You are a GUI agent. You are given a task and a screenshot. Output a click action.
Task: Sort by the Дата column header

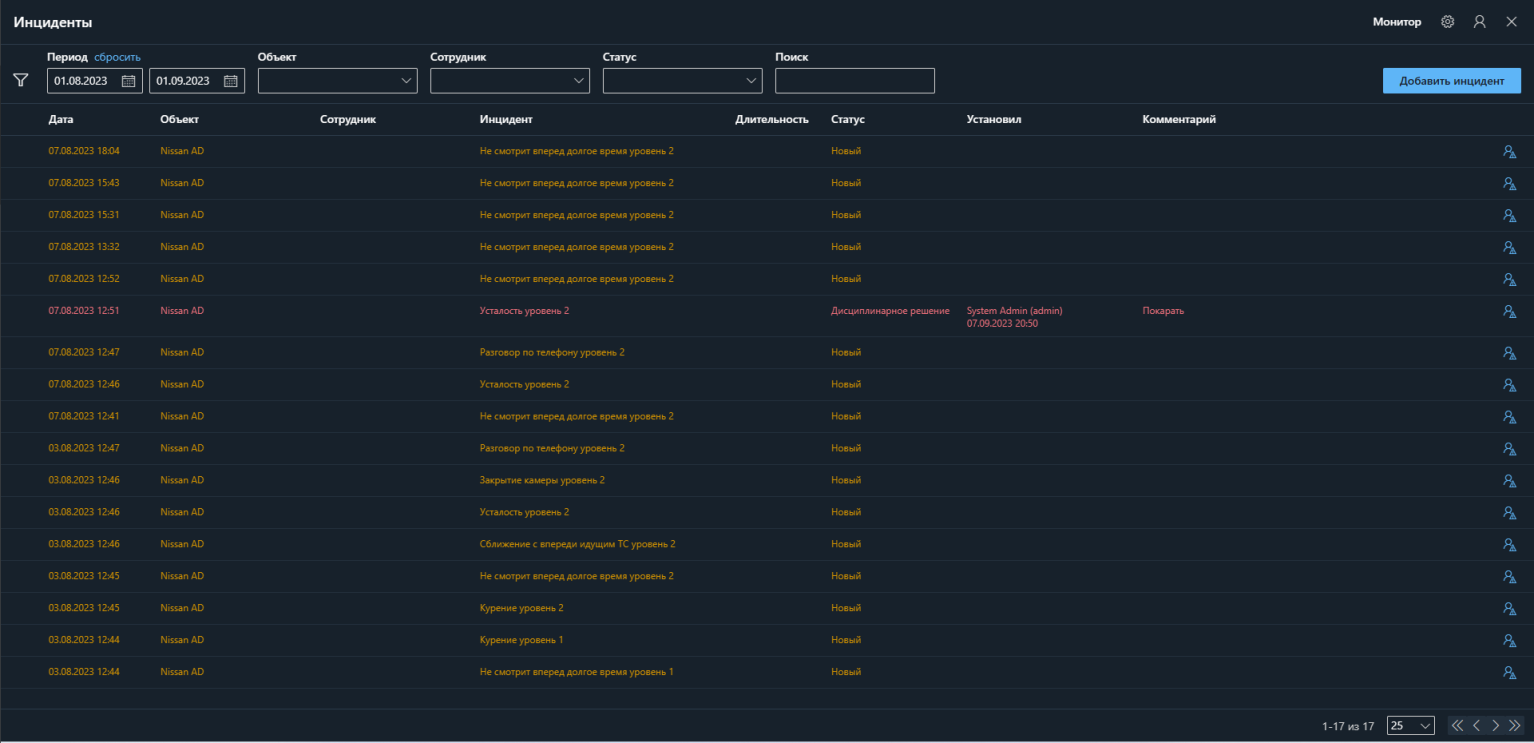(61, 120)
